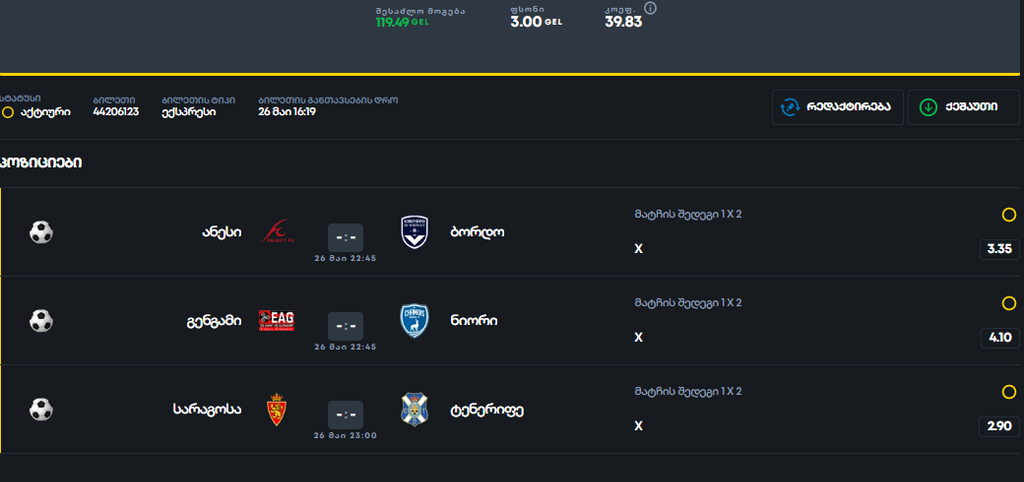Click the ნიორი team crest
Screen dimensions: 1024x482
[414, 321]
